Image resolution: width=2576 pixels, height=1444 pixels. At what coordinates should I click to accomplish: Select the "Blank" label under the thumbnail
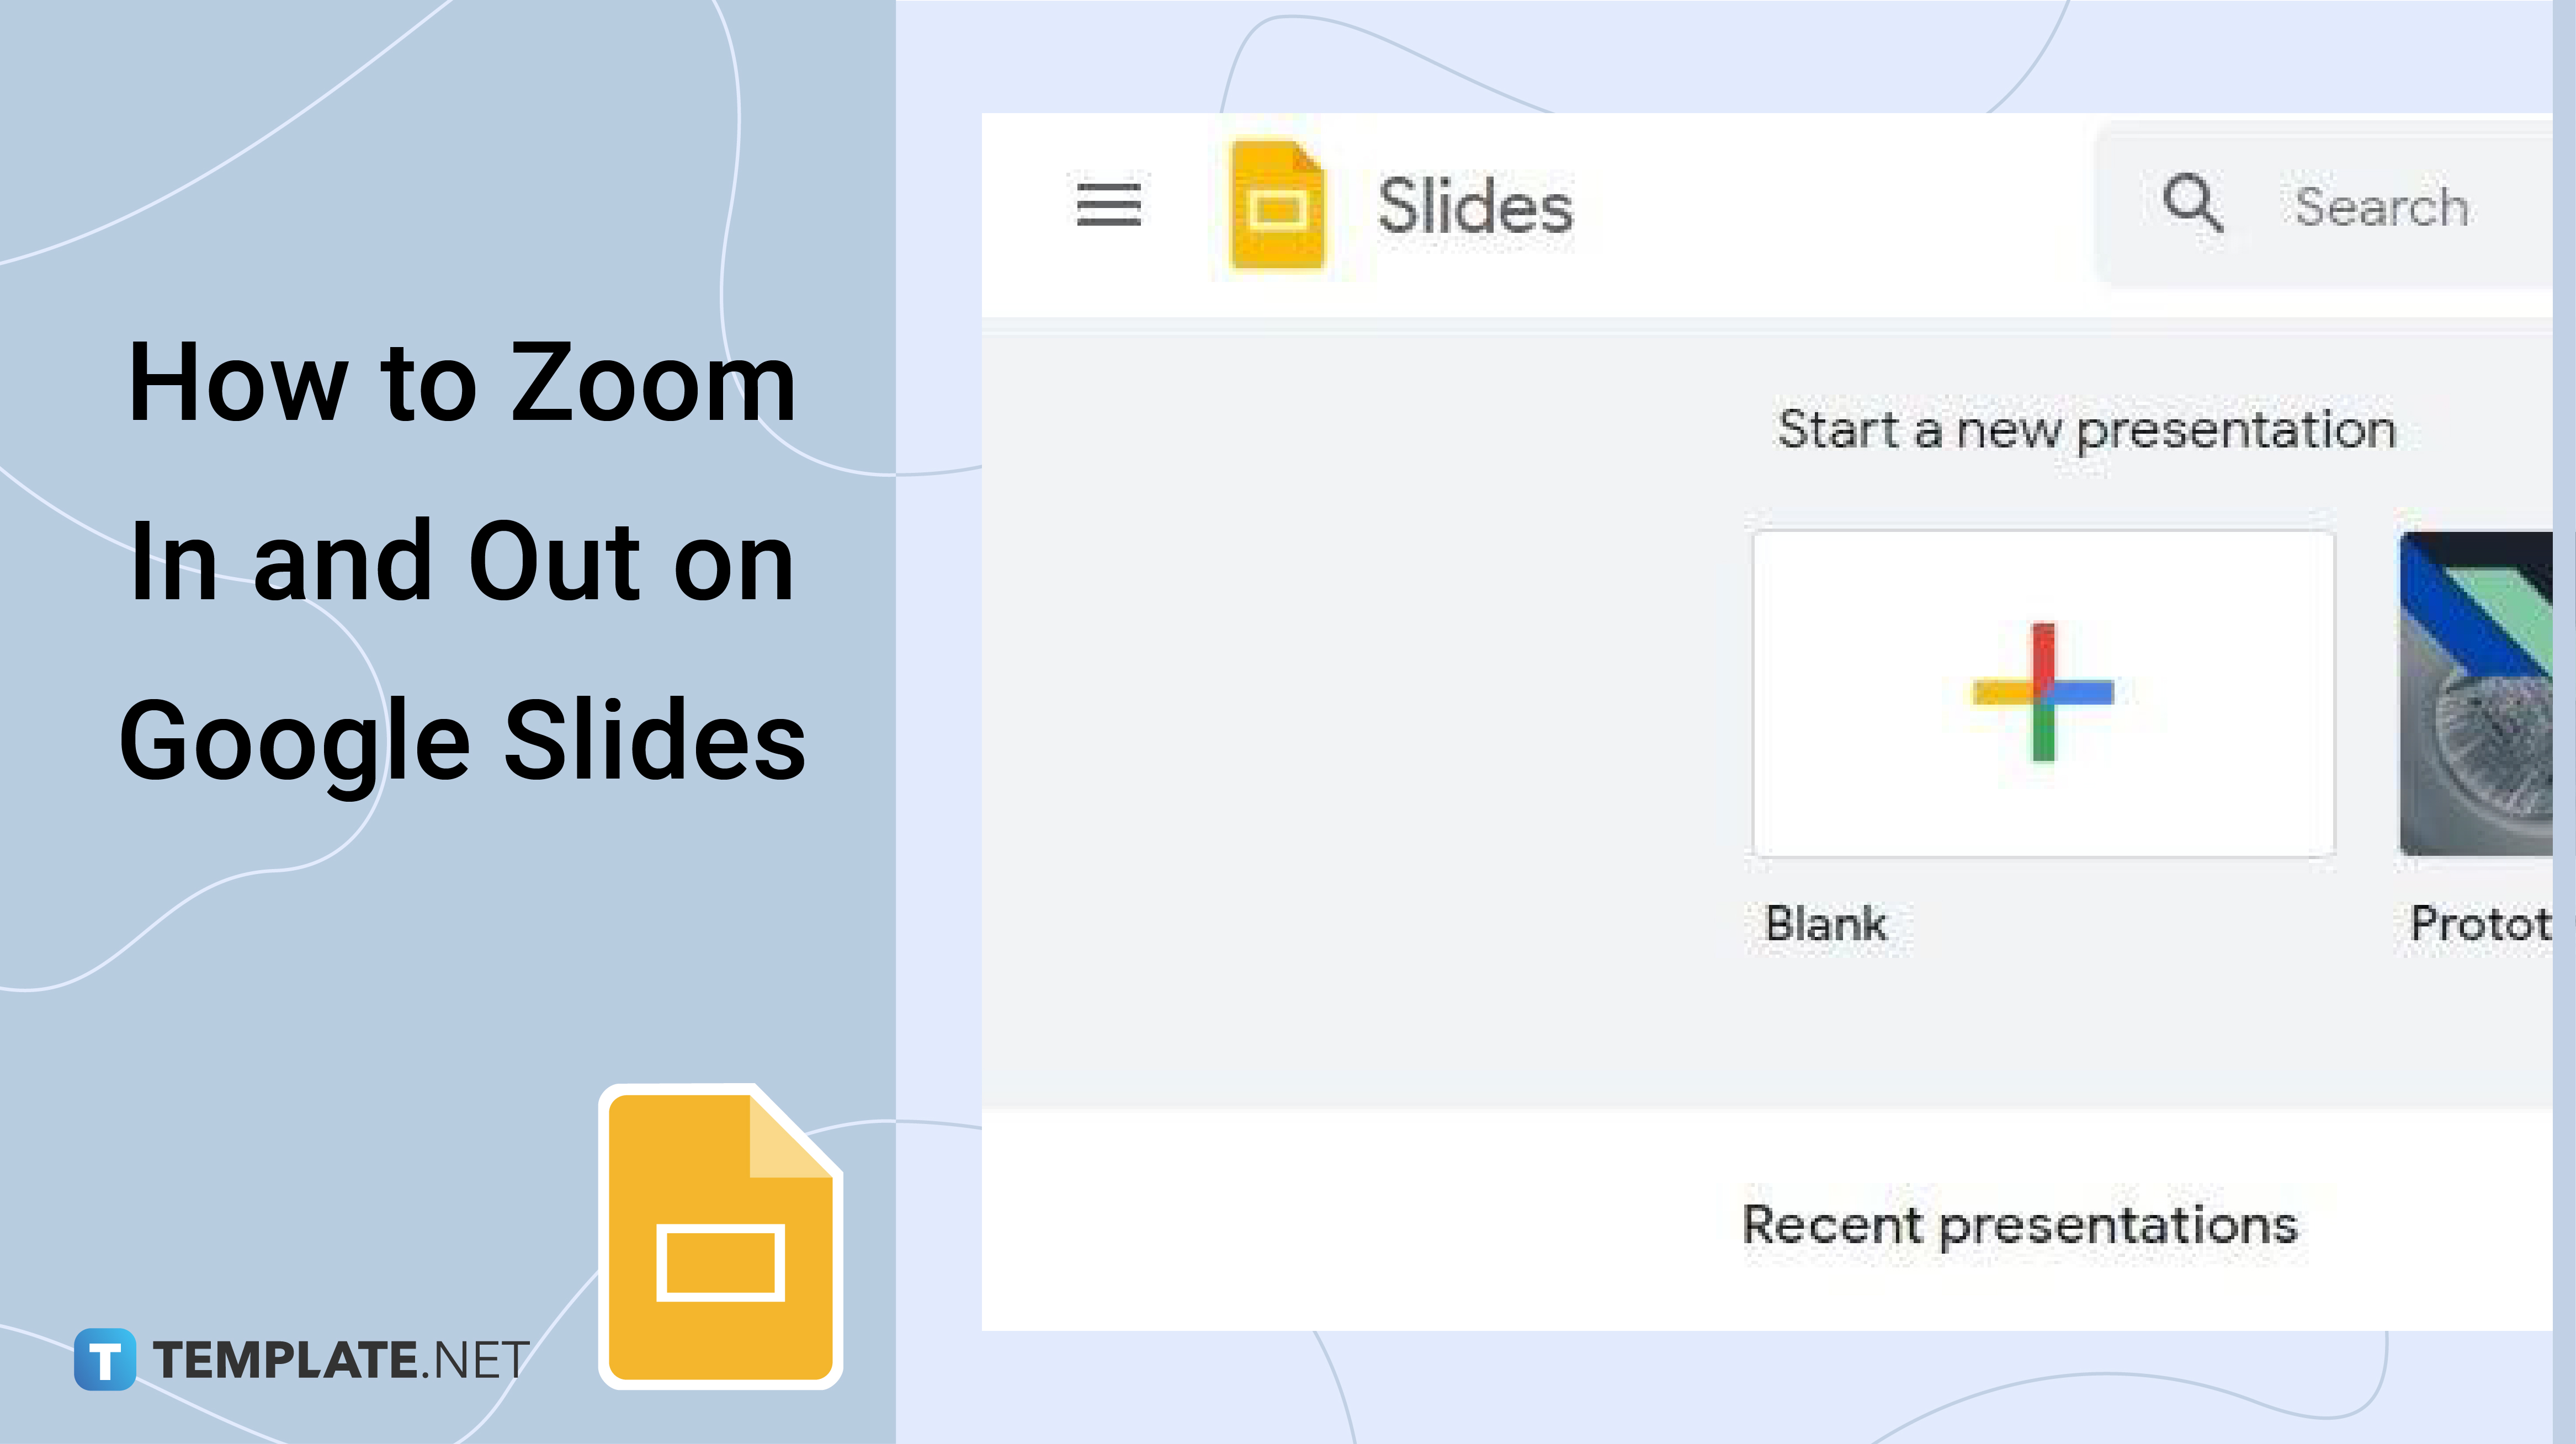(x=1826, y=923)
